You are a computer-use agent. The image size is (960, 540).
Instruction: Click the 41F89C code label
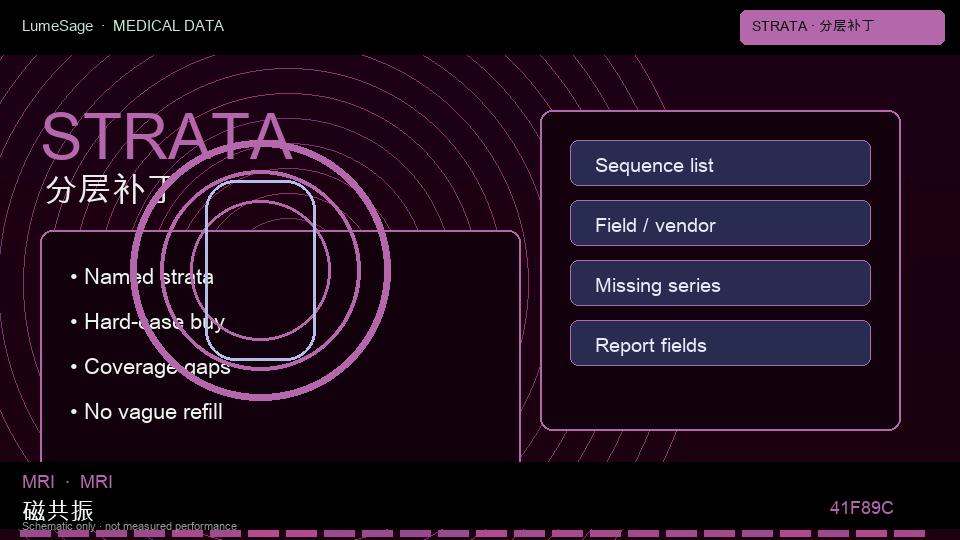[861, 508]
